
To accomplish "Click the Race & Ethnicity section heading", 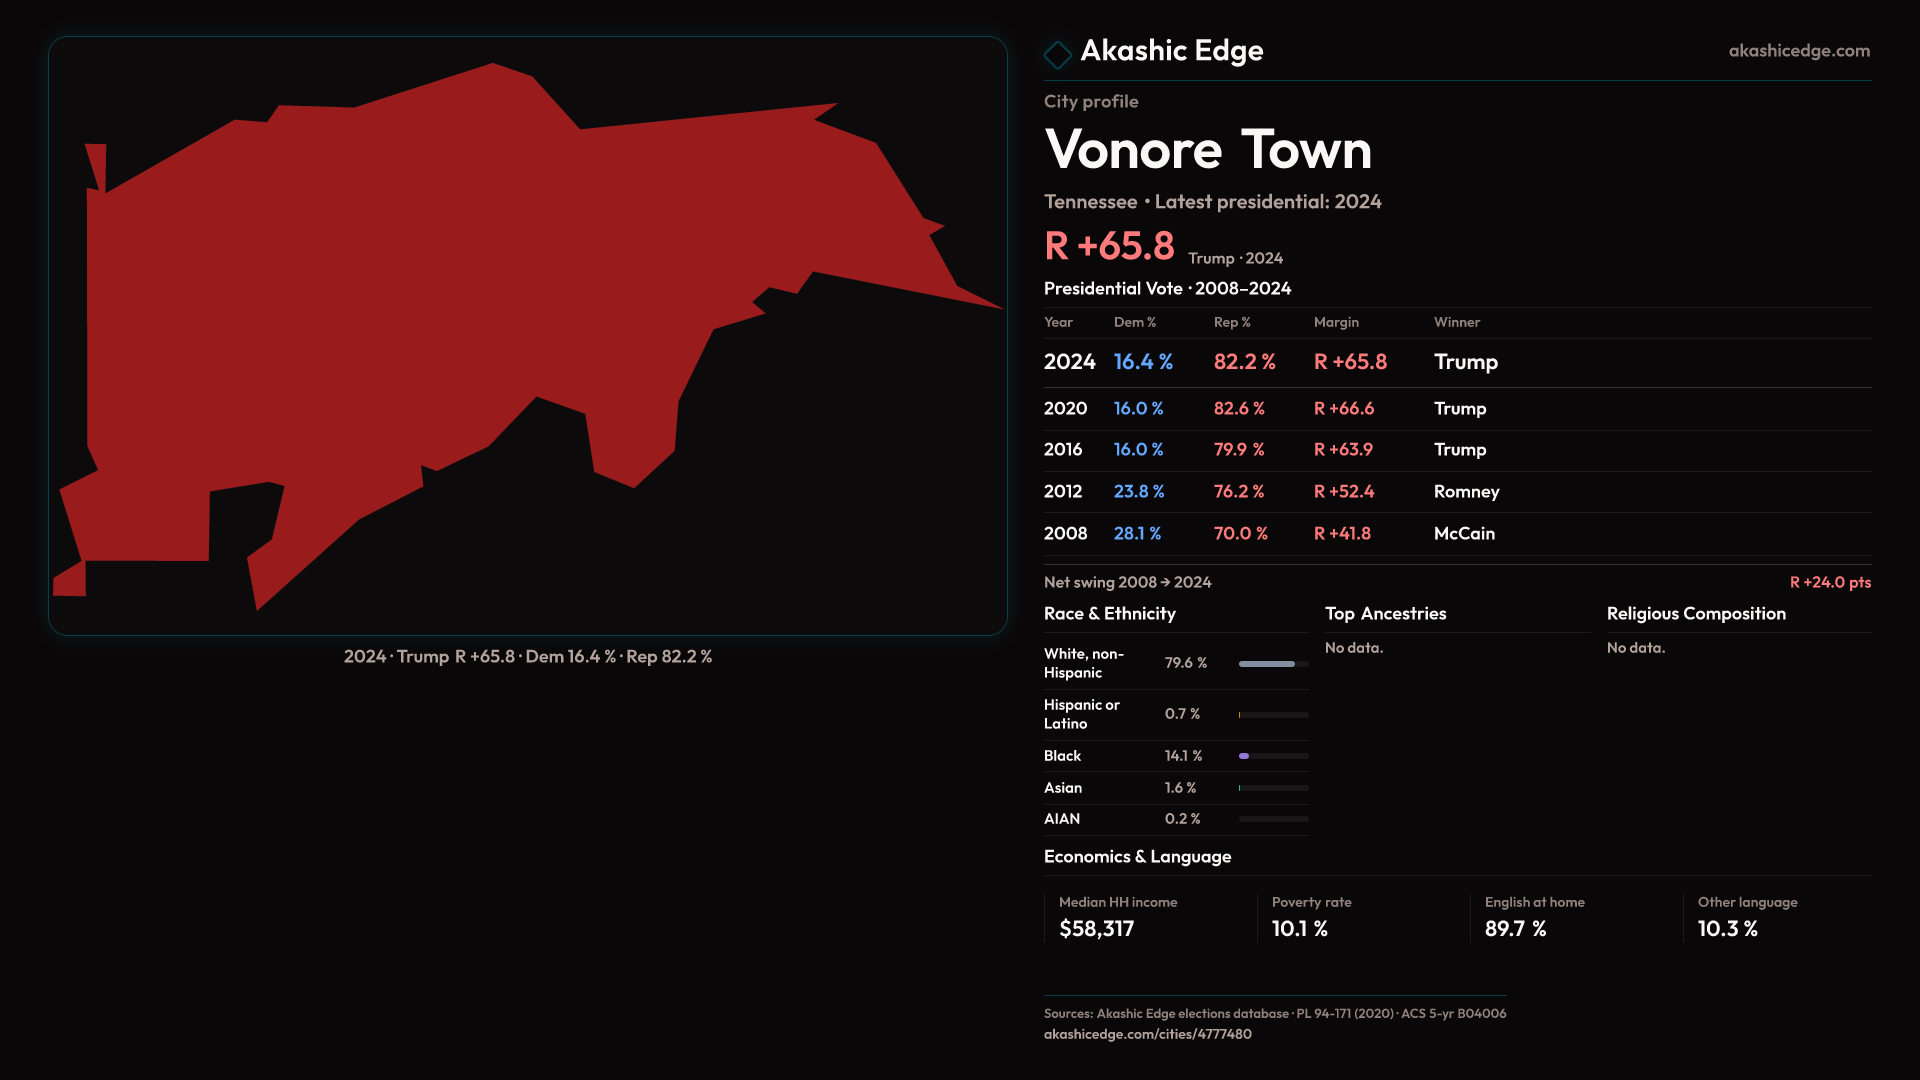I will click(1109, 614).
